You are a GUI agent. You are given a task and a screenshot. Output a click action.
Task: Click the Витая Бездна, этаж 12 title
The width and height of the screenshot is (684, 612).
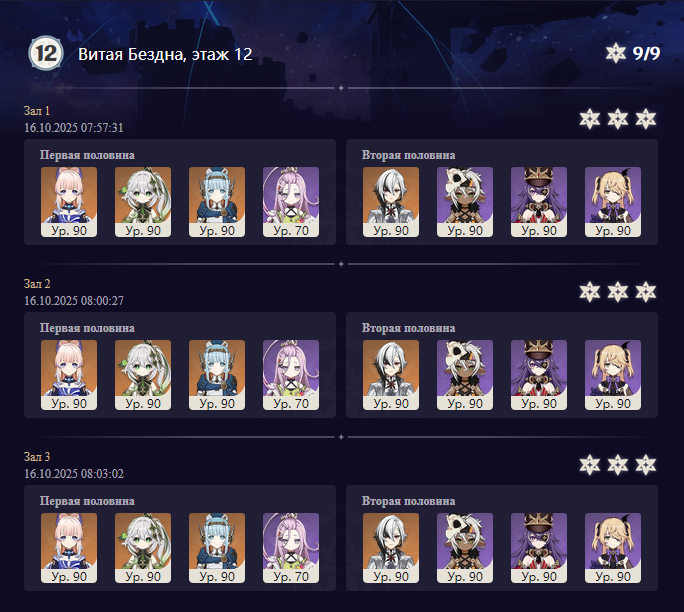pyautogui.click(x=165, y=54)
